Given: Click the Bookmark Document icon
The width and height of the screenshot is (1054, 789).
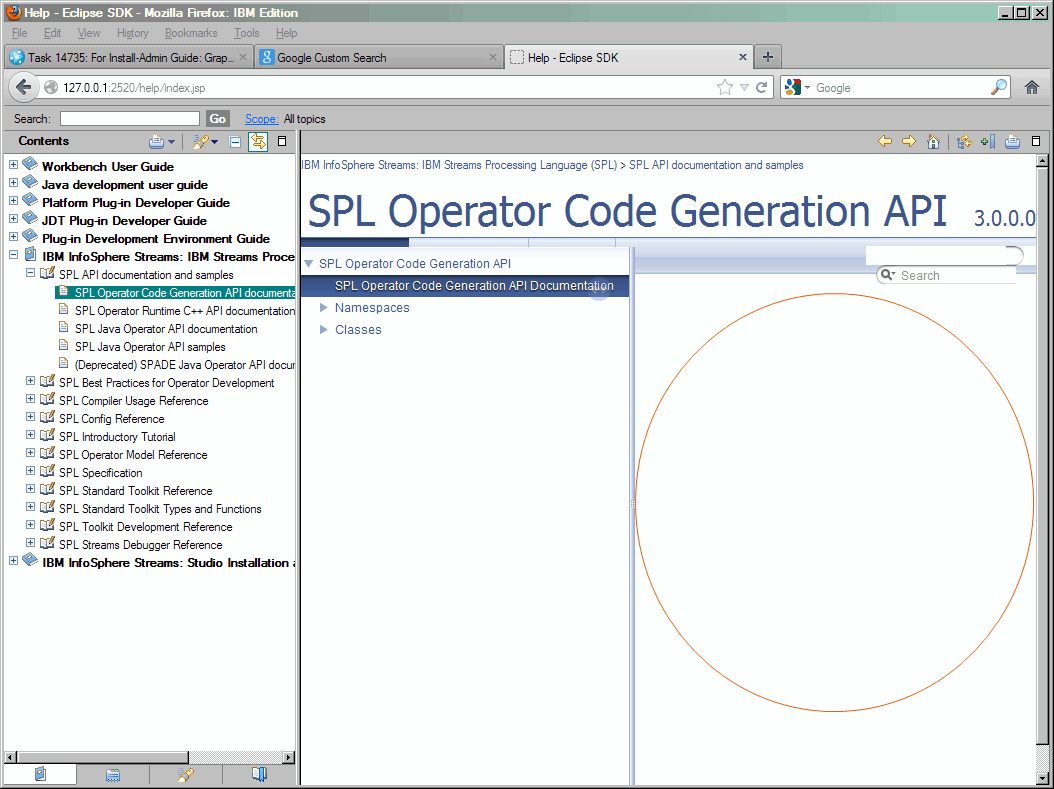Looking at the screenshot, I should 988,141.
